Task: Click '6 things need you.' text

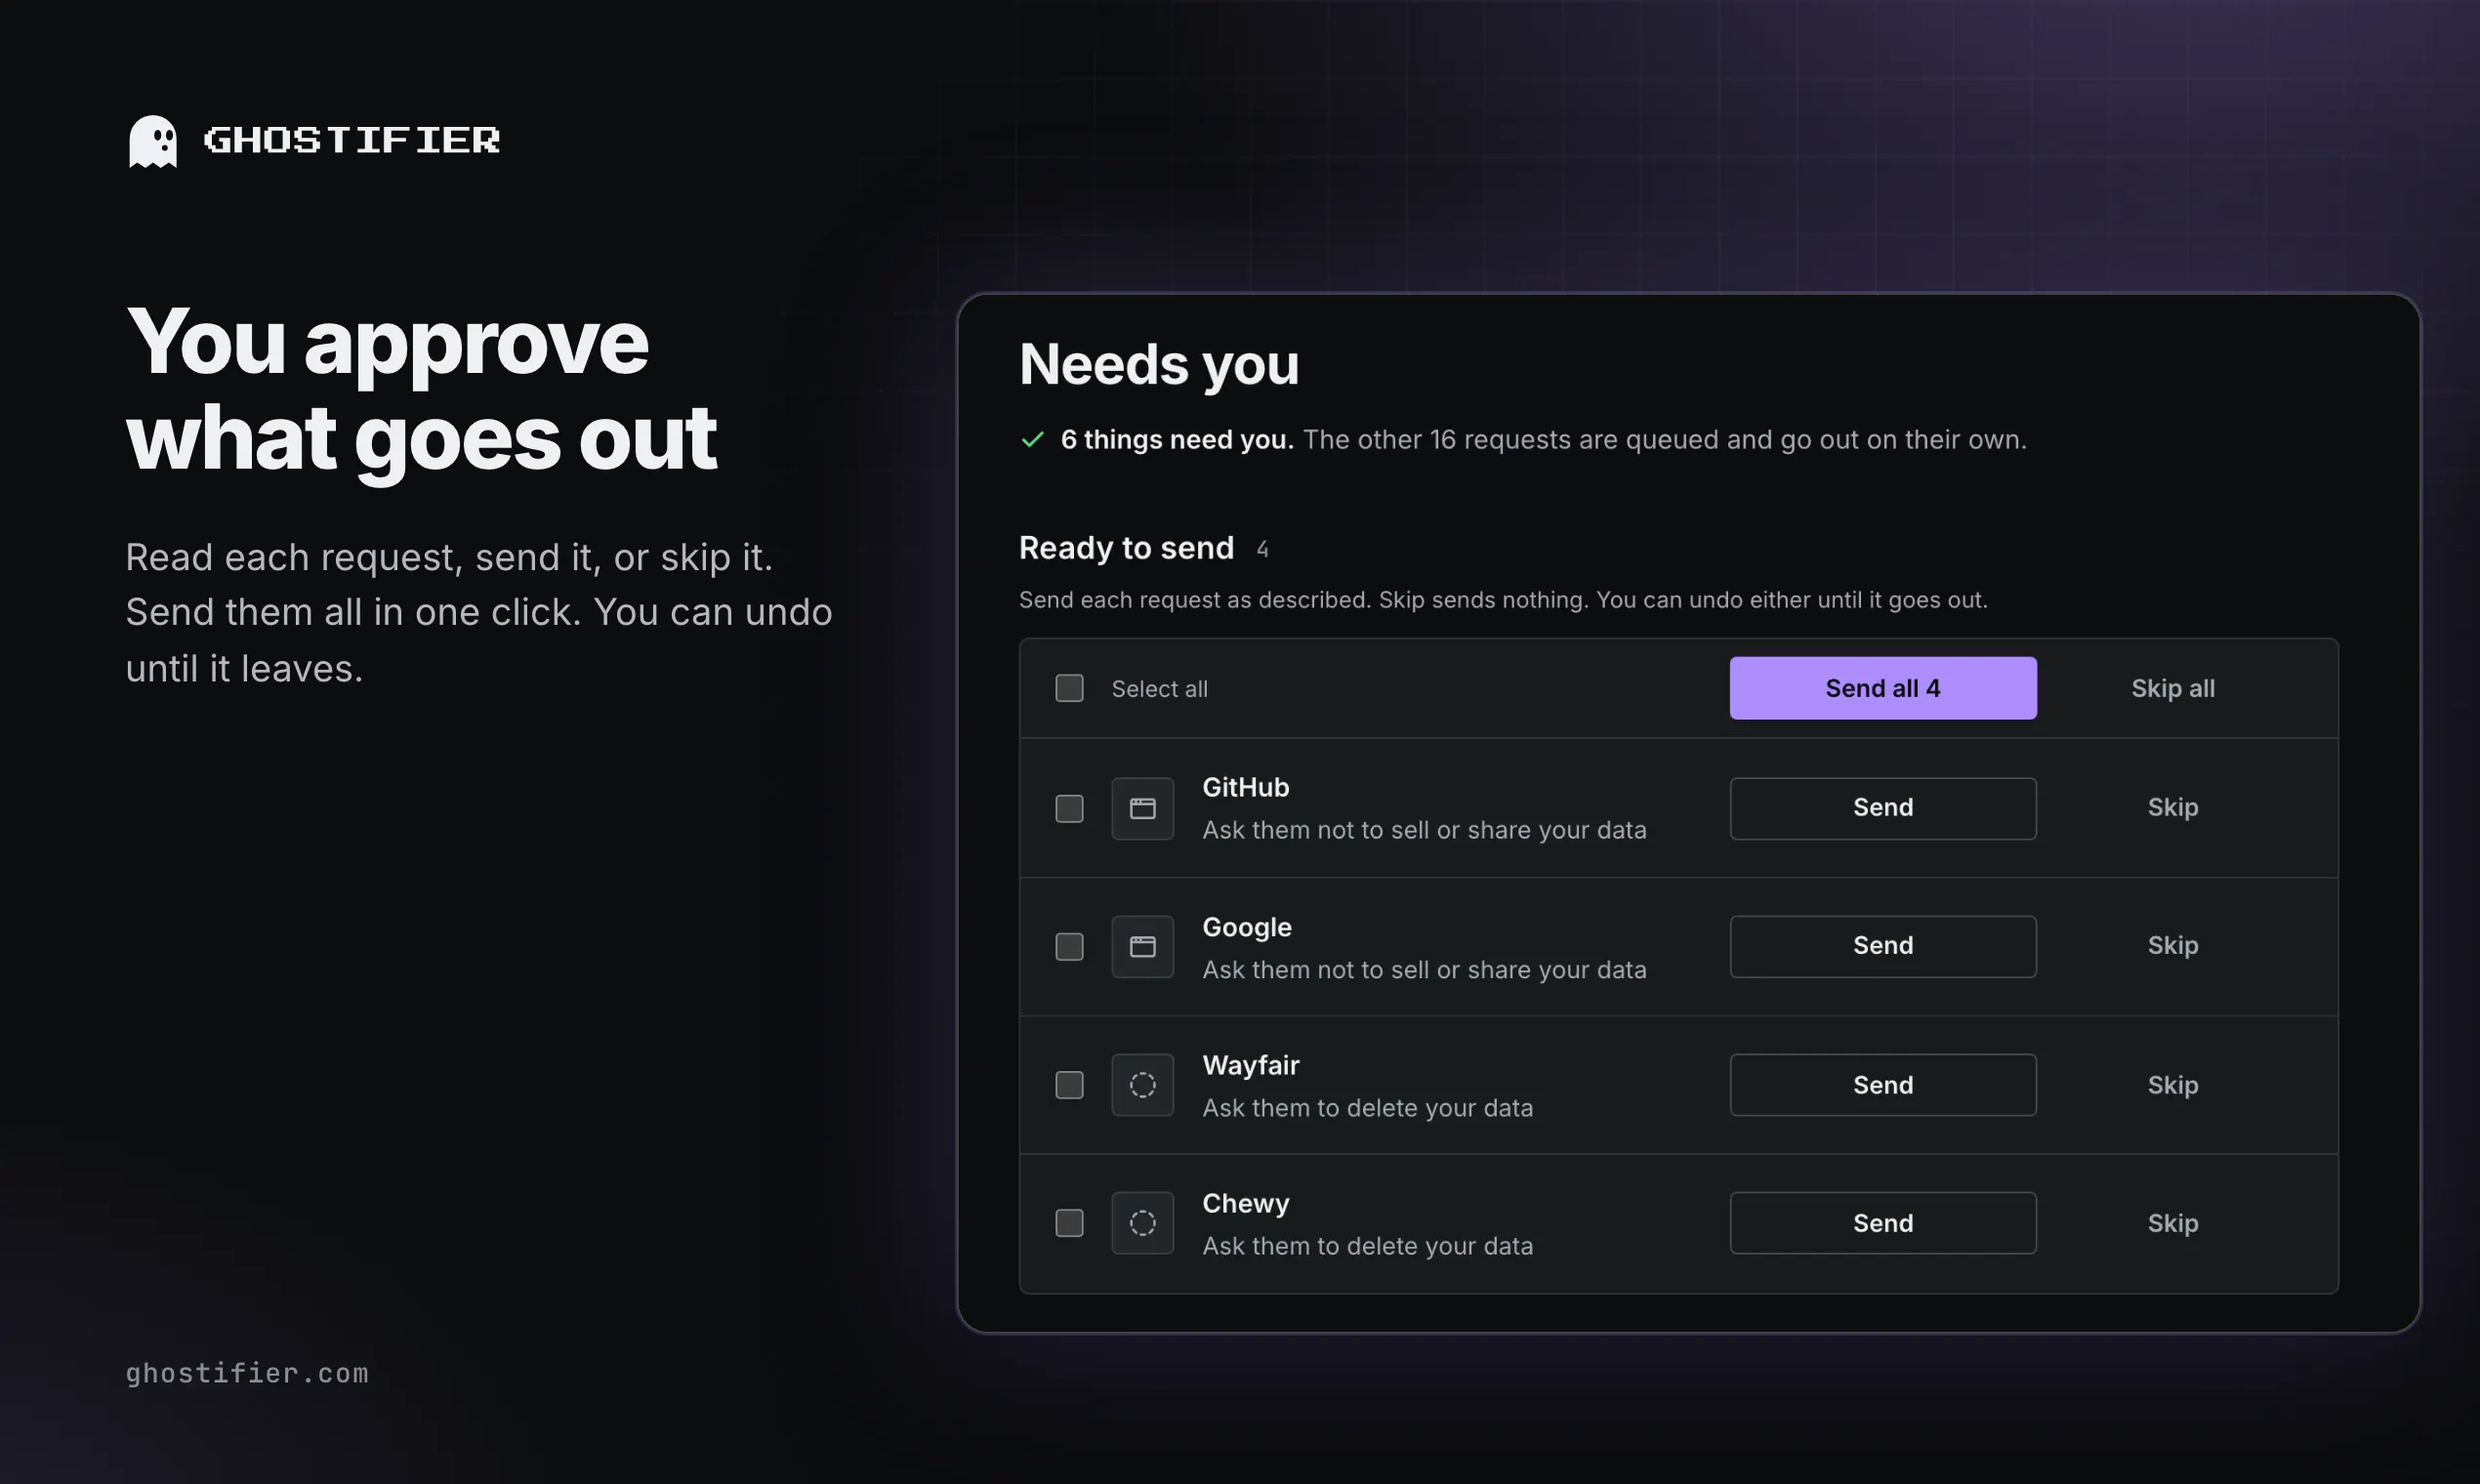Action: pyautogui.click(x=1177, y=439)
